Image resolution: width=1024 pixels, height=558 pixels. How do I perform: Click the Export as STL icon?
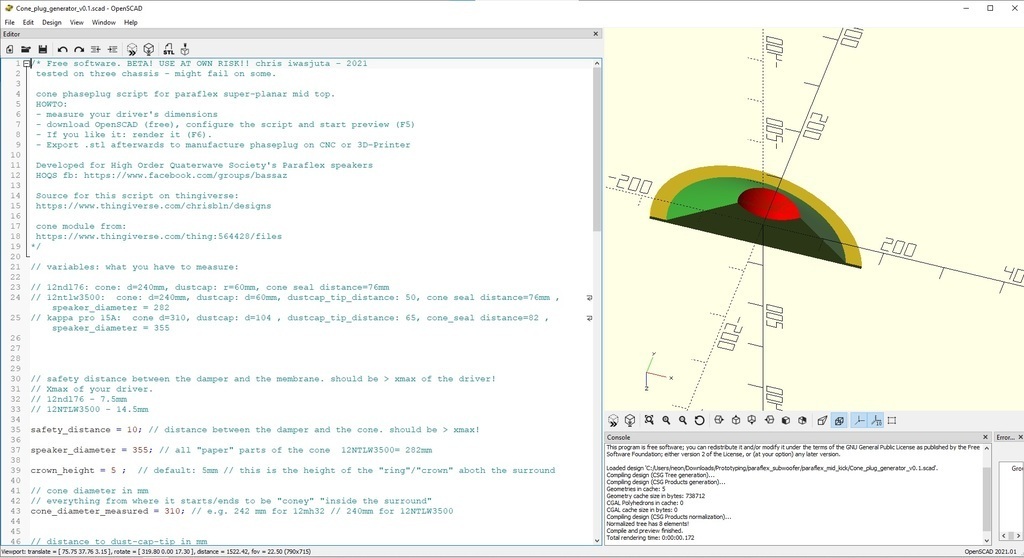[167, 49]
